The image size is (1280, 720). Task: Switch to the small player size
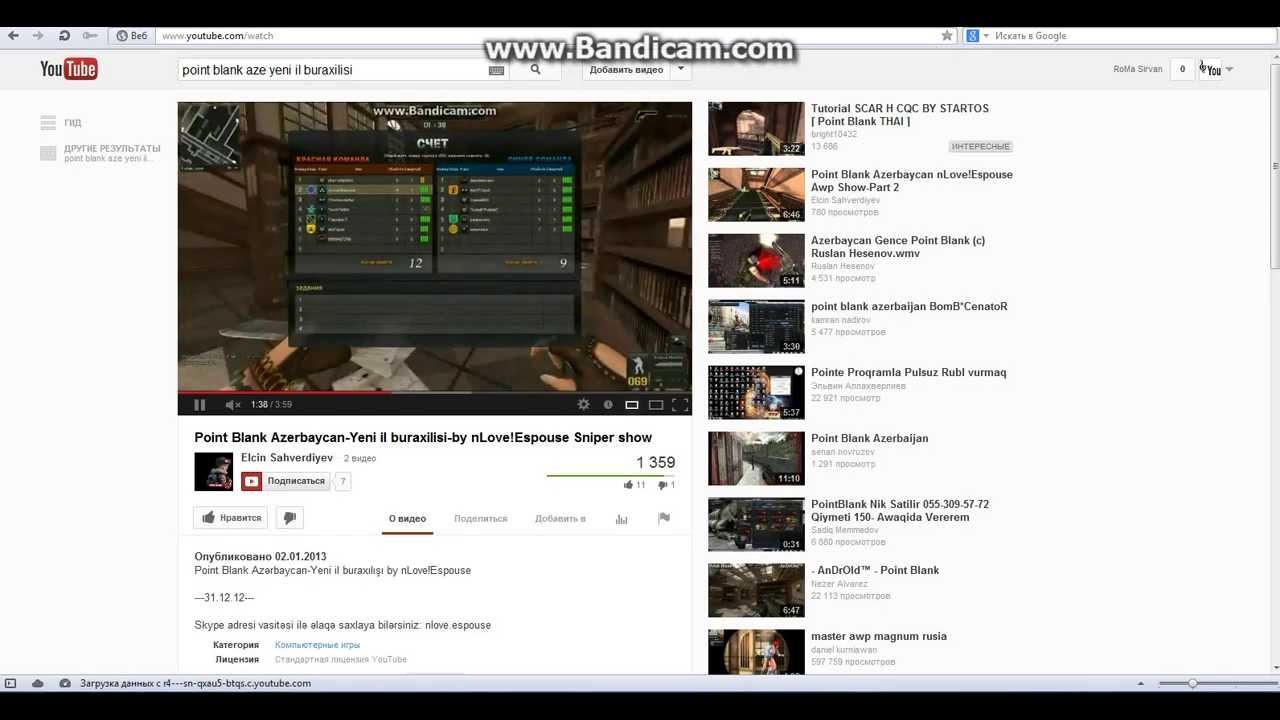632,405
